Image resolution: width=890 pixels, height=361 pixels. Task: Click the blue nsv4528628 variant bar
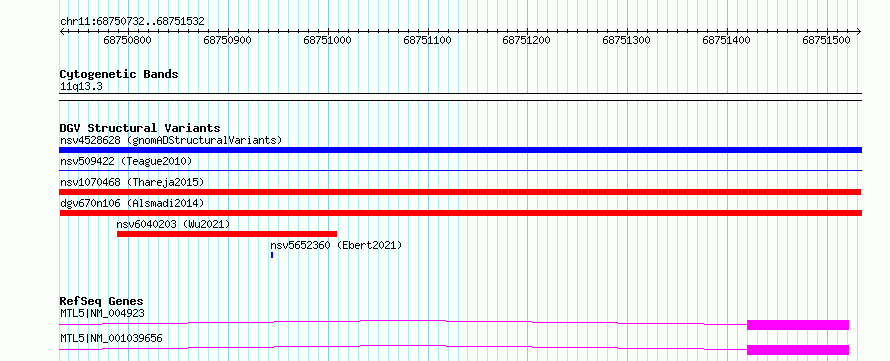point(460,150)
